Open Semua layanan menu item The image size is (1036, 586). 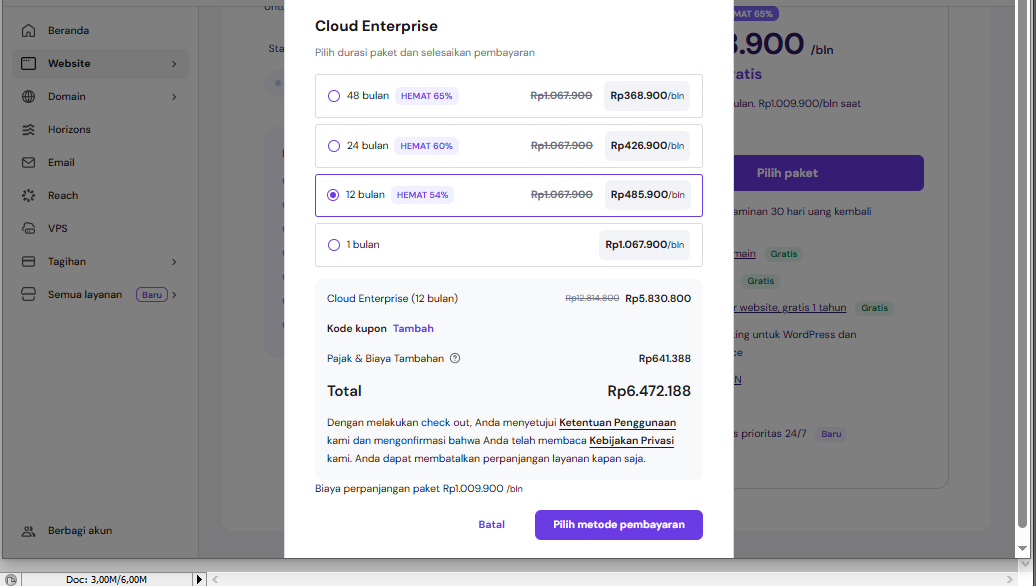pos(85,295)
